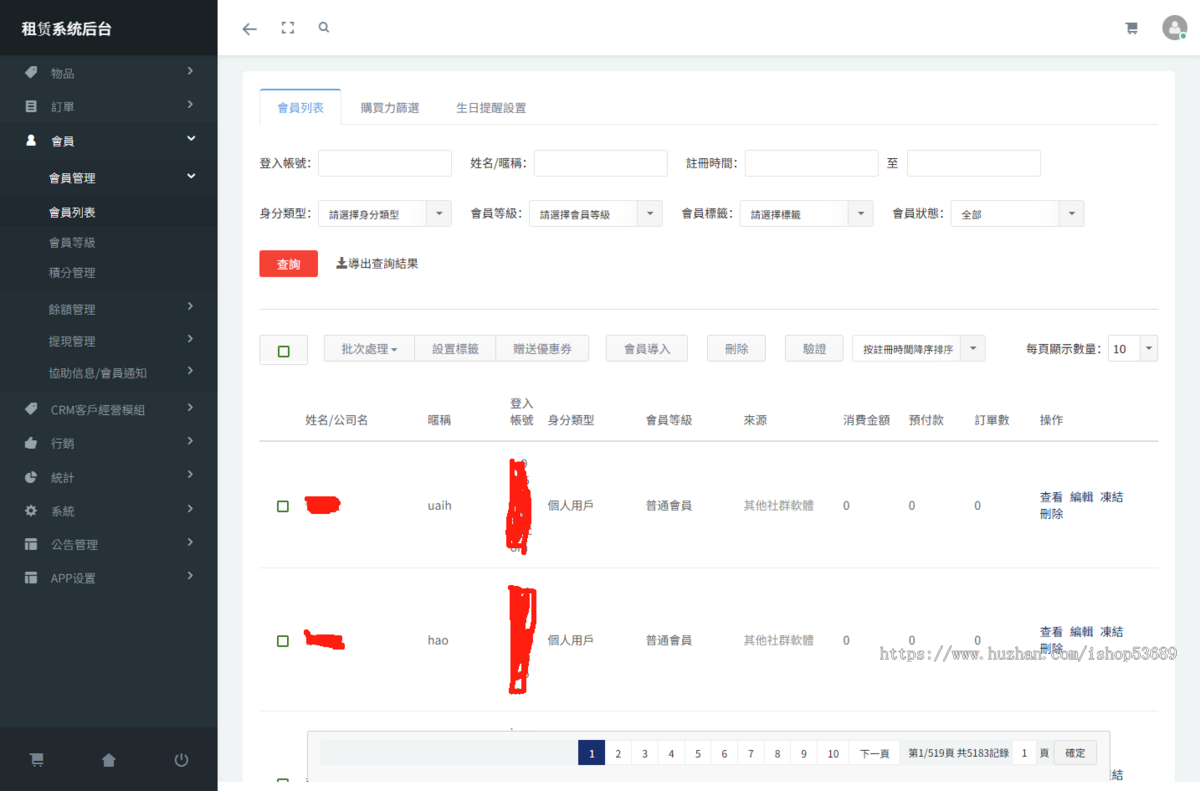Click 導出查詢結果 export link
1200x791 pixels.
377,263
